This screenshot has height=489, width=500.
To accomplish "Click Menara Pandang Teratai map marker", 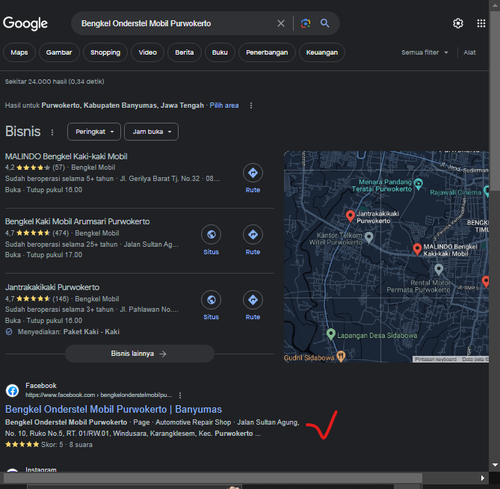I will (418, 183).
